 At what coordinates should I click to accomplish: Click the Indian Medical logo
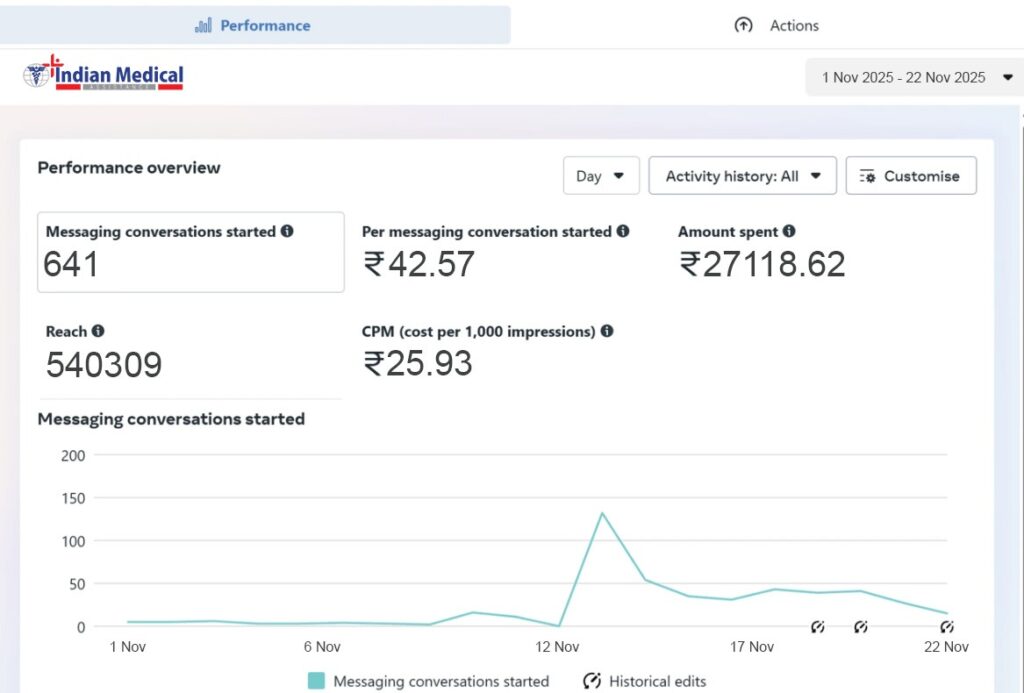(104, 75)
